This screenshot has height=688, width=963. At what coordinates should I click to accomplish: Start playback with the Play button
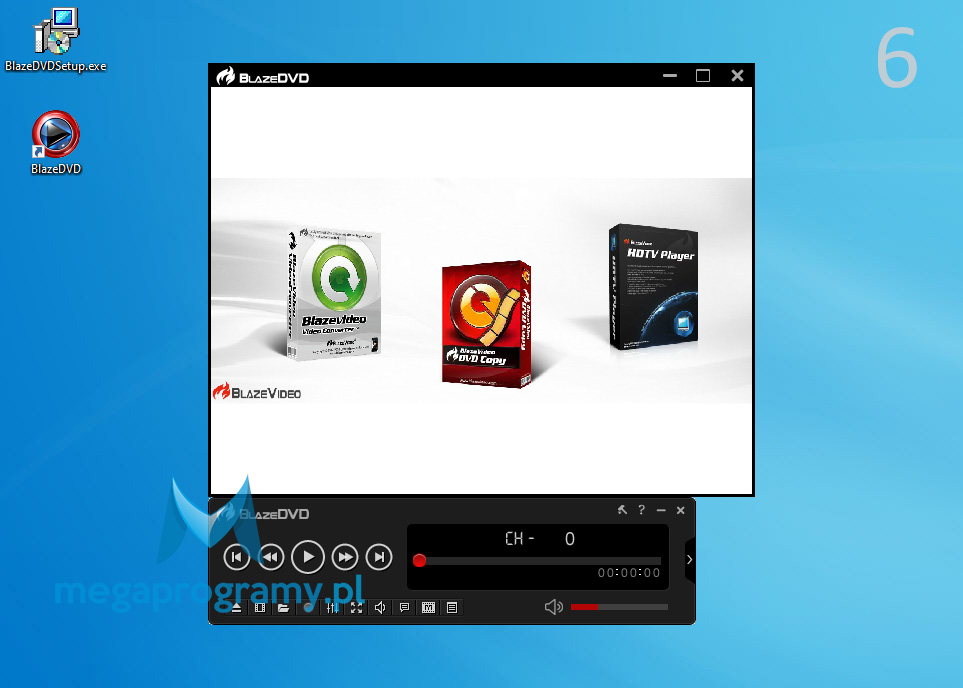[308, 557]
